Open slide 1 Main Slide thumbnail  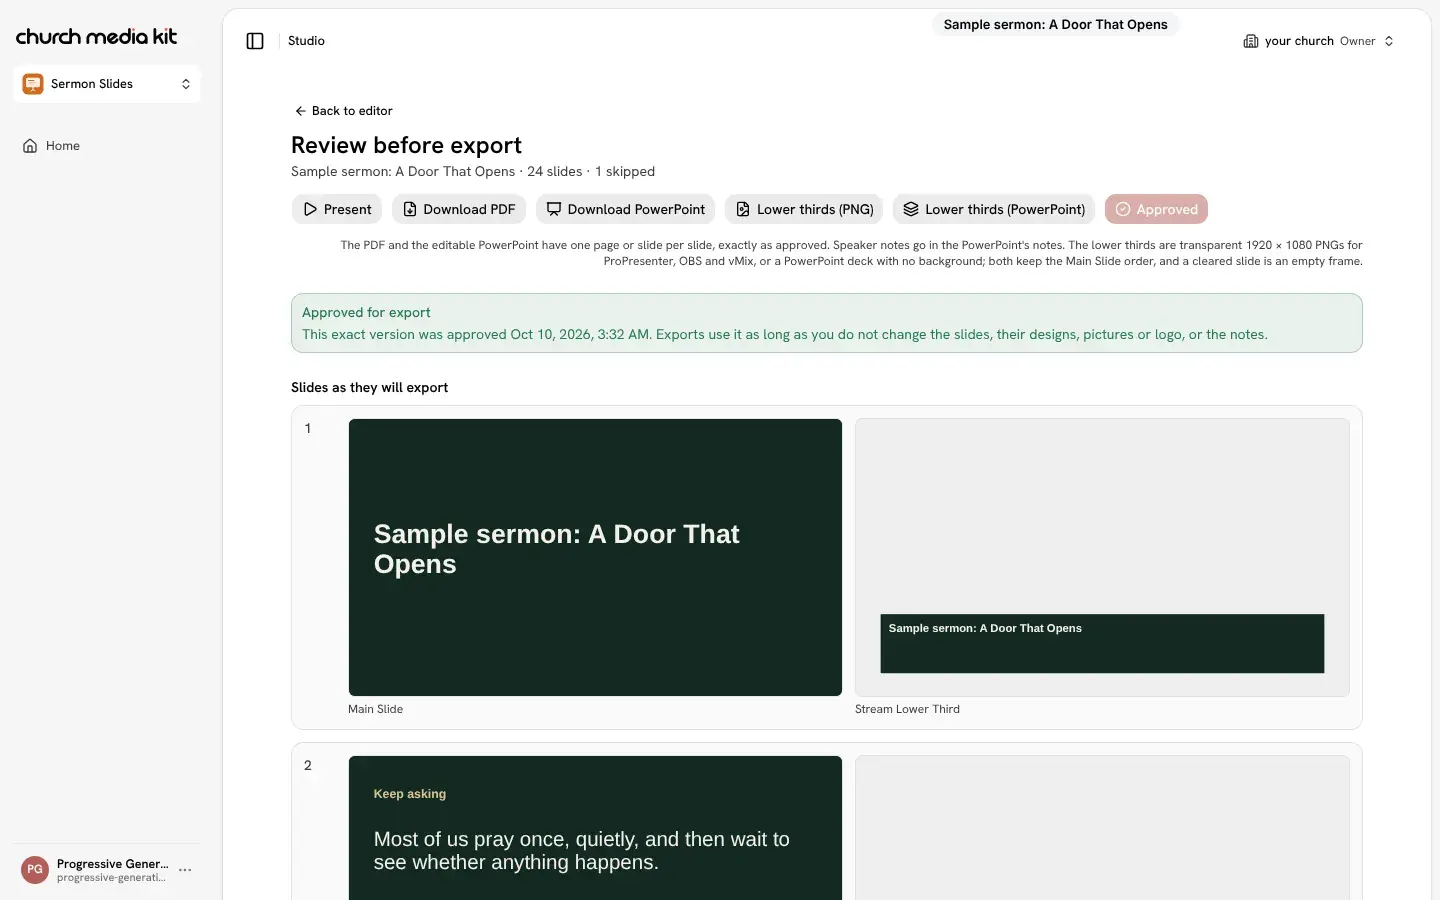pos(595,557)
